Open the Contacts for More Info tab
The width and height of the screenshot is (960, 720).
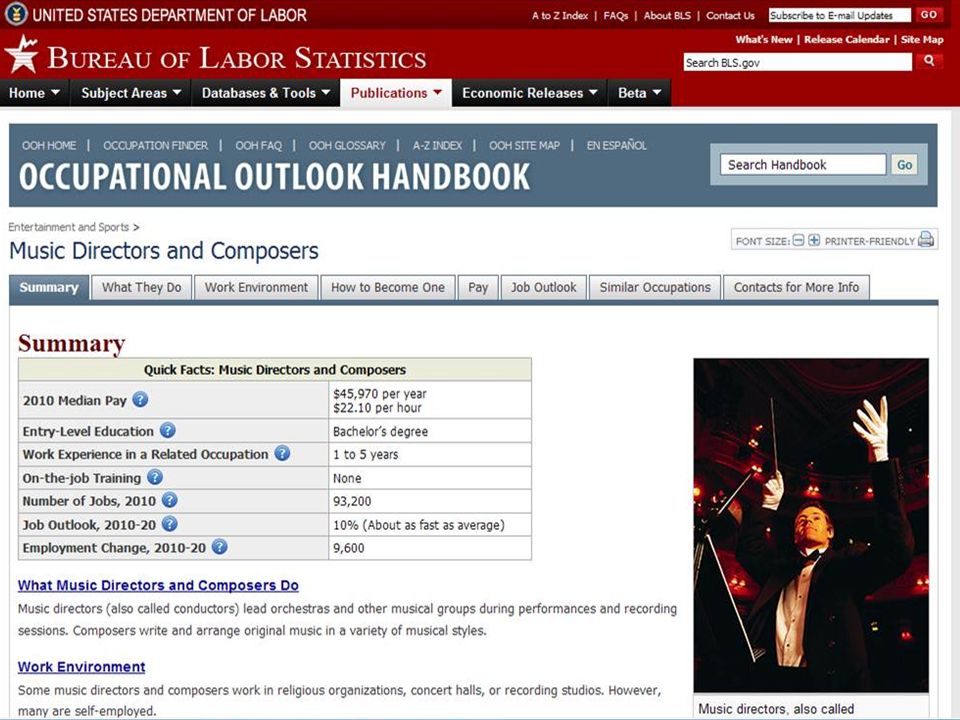coord(797,288)
